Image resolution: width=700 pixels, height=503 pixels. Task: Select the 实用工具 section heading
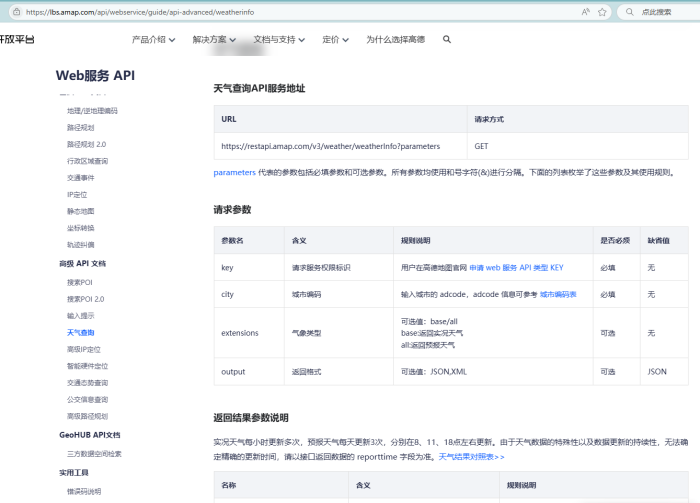click(74, 473)
